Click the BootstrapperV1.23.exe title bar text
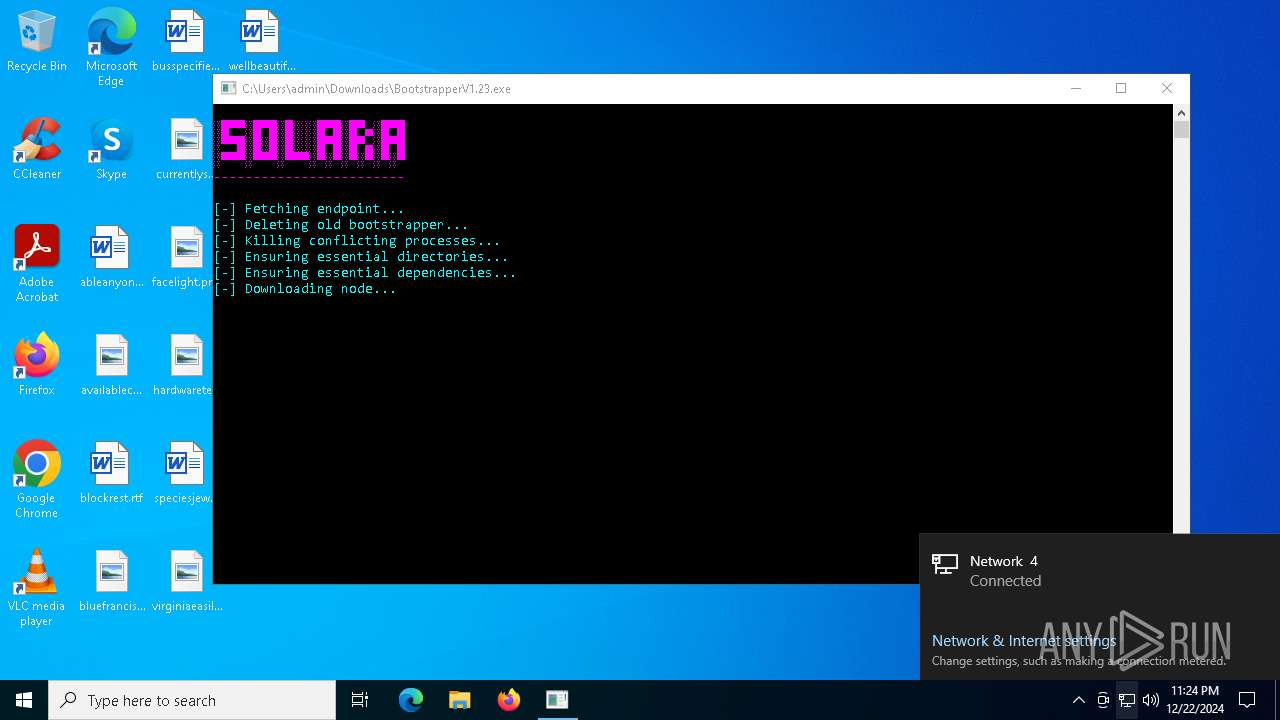This screenshot has width=1280, height=720. [376, 89]
